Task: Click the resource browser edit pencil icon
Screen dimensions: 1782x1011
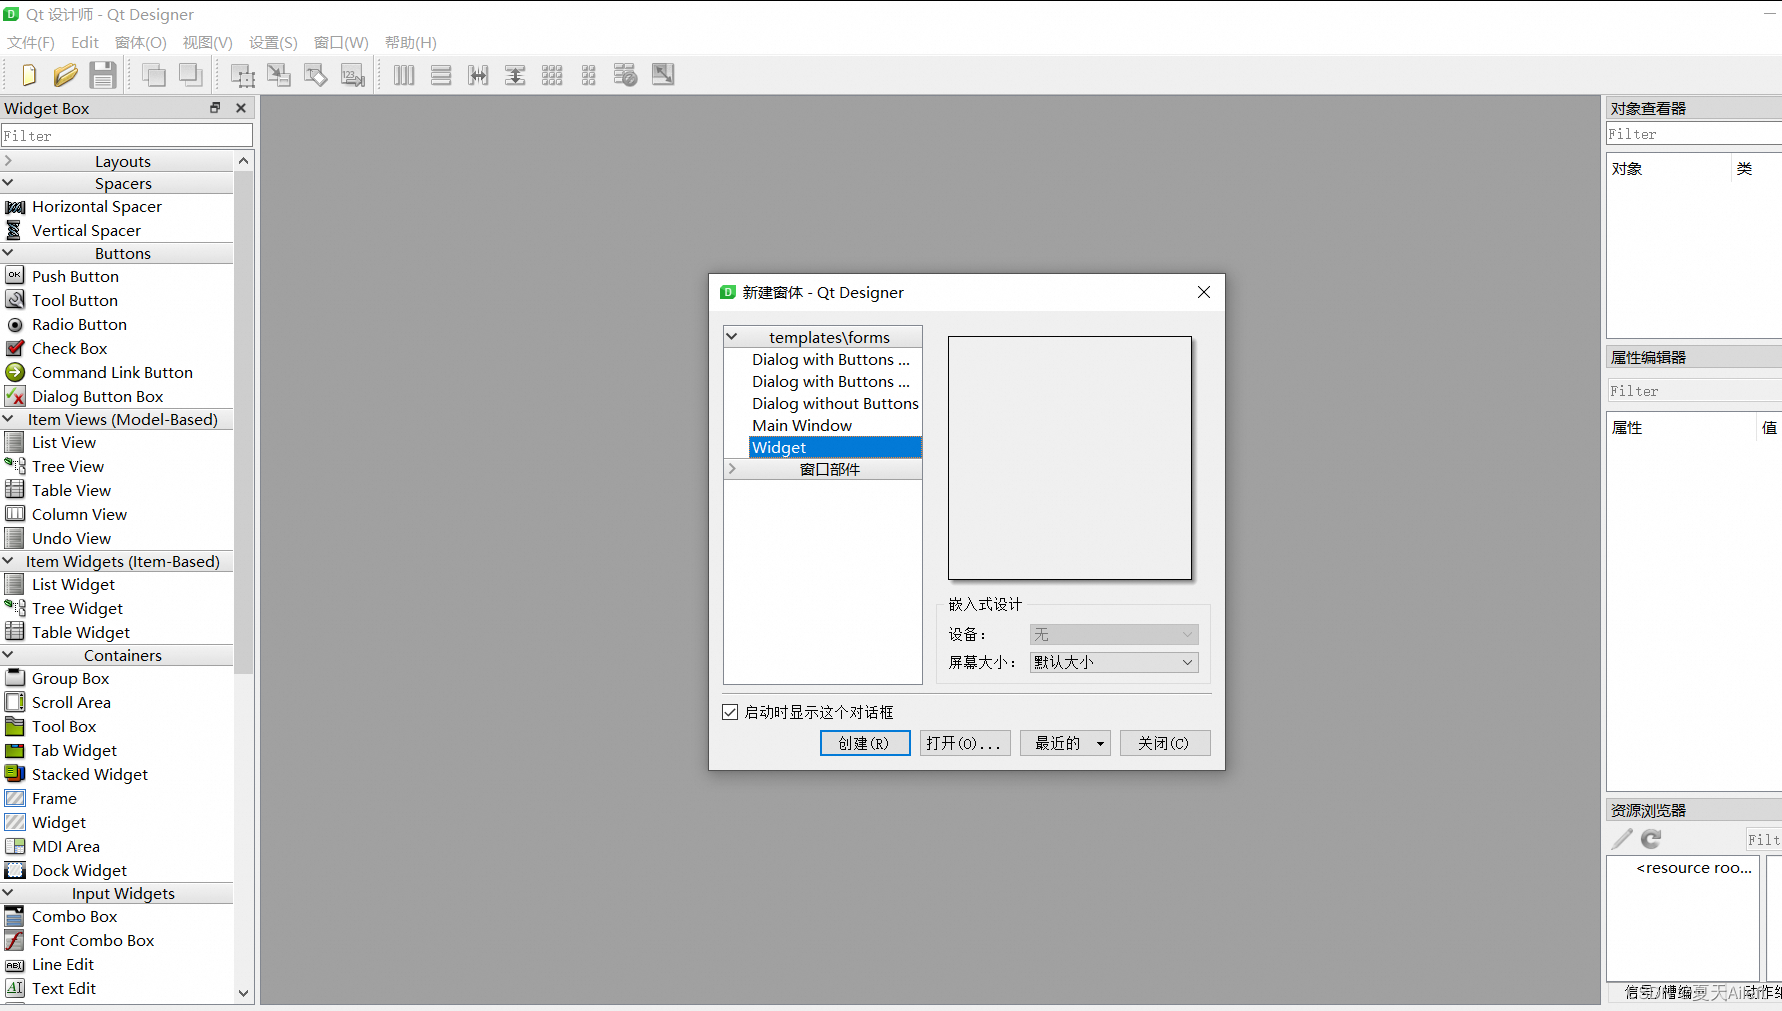Action: pyautogui.click(x=1622, y=839)
